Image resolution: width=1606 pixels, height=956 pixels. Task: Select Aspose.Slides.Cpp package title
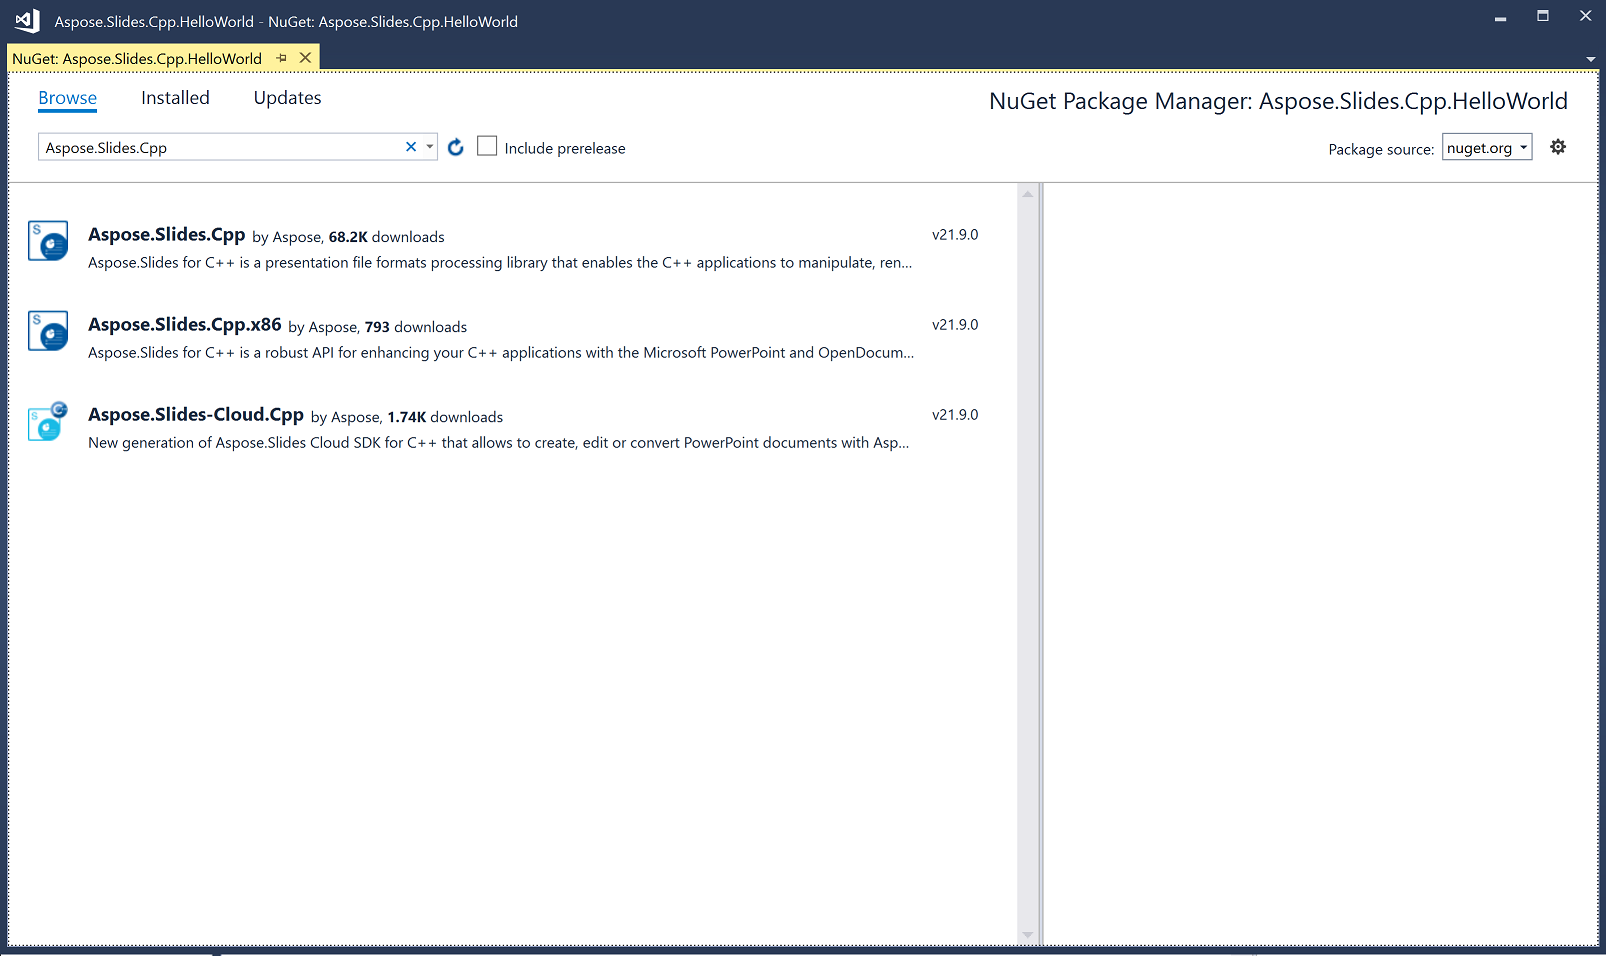pos(167,234)
